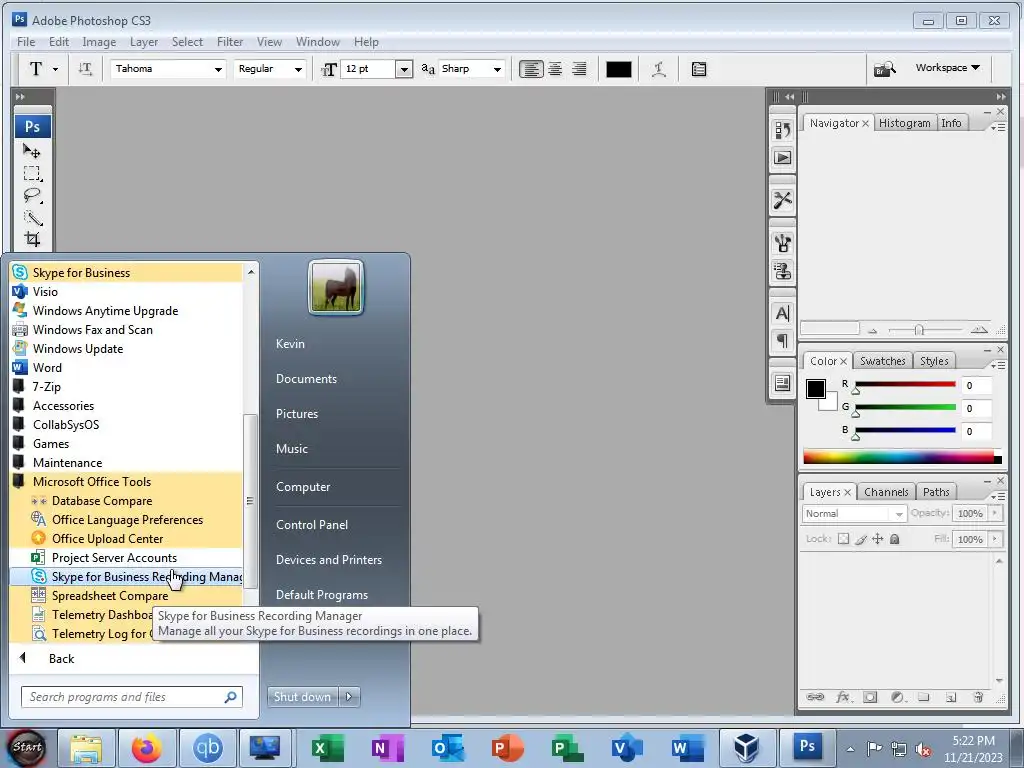This screenshot has height=768, width=1024.
Task: Right align text in options bar
Action: (x=579, y=69)
